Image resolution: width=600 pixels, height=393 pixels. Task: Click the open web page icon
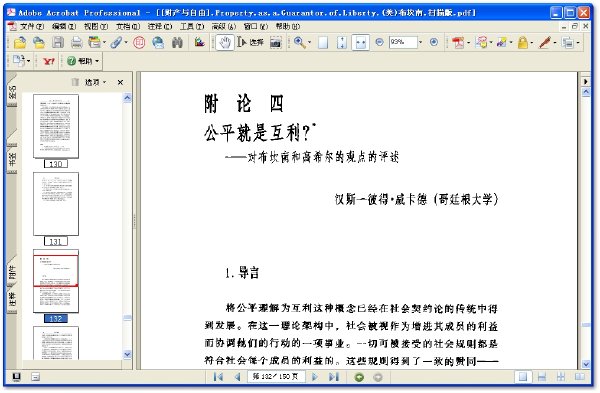39,42
